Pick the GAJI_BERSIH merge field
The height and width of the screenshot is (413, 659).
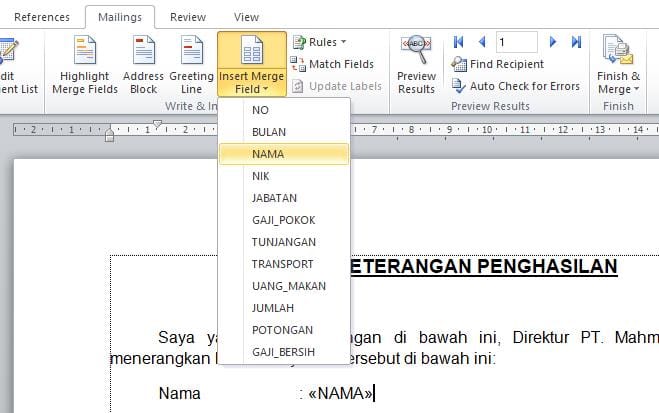[x=284, y=352]
